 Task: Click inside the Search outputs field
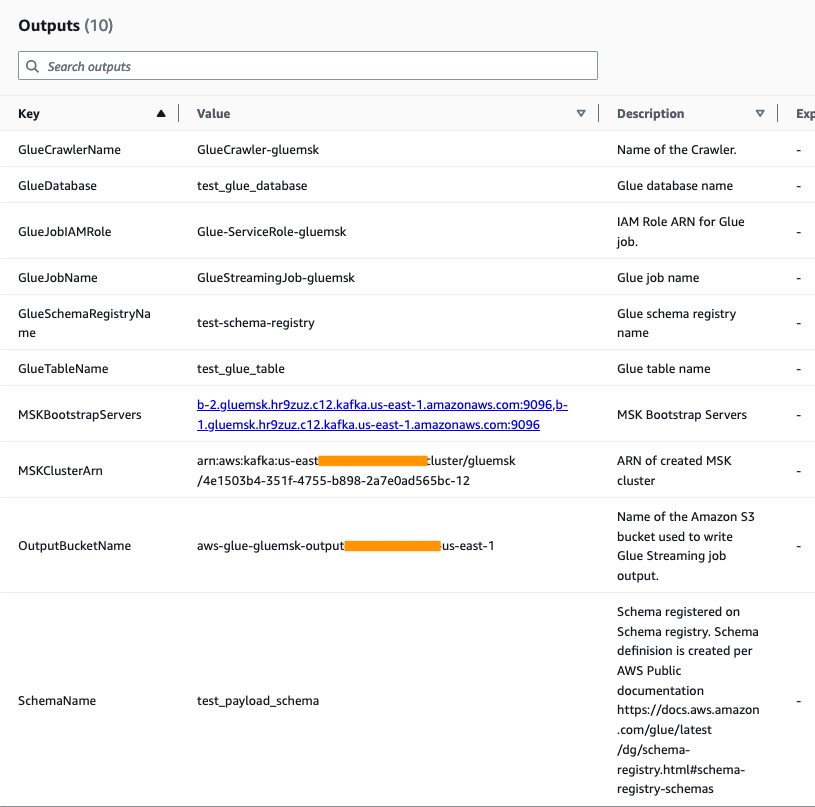[x=300, y=65]
